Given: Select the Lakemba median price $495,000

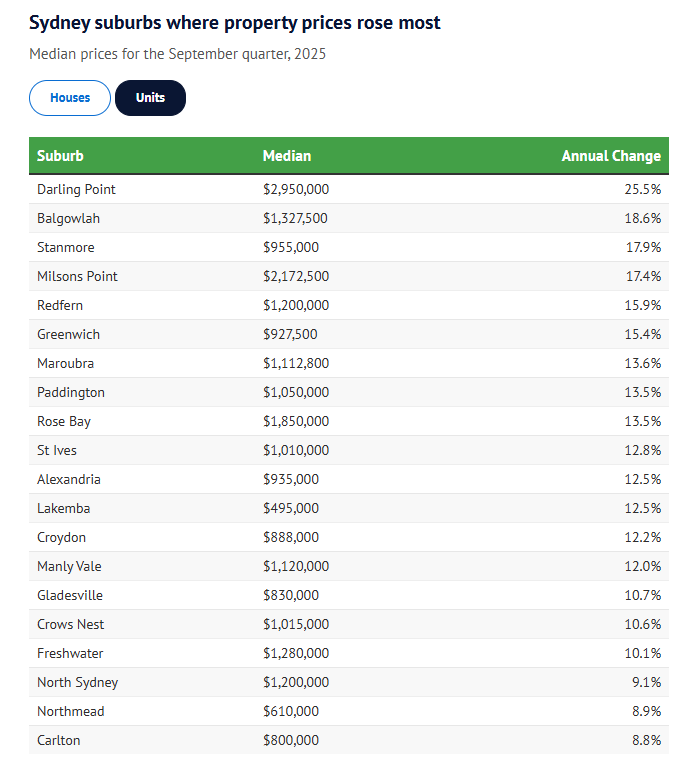Looking at the screenshot, I should 291,508.
